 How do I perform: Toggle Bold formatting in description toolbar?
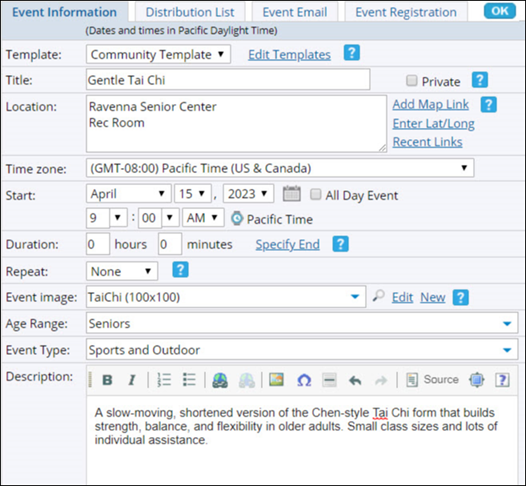pyautogui.click(x=107, y=380)
